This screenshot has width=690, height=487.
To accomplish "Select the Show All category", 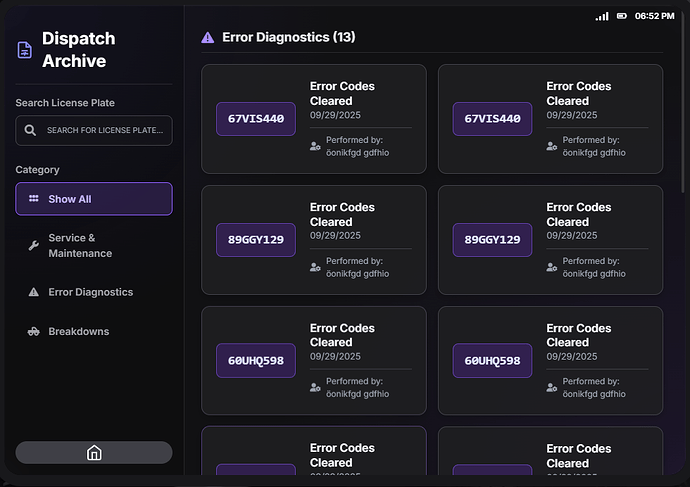I will coord(94,199).
